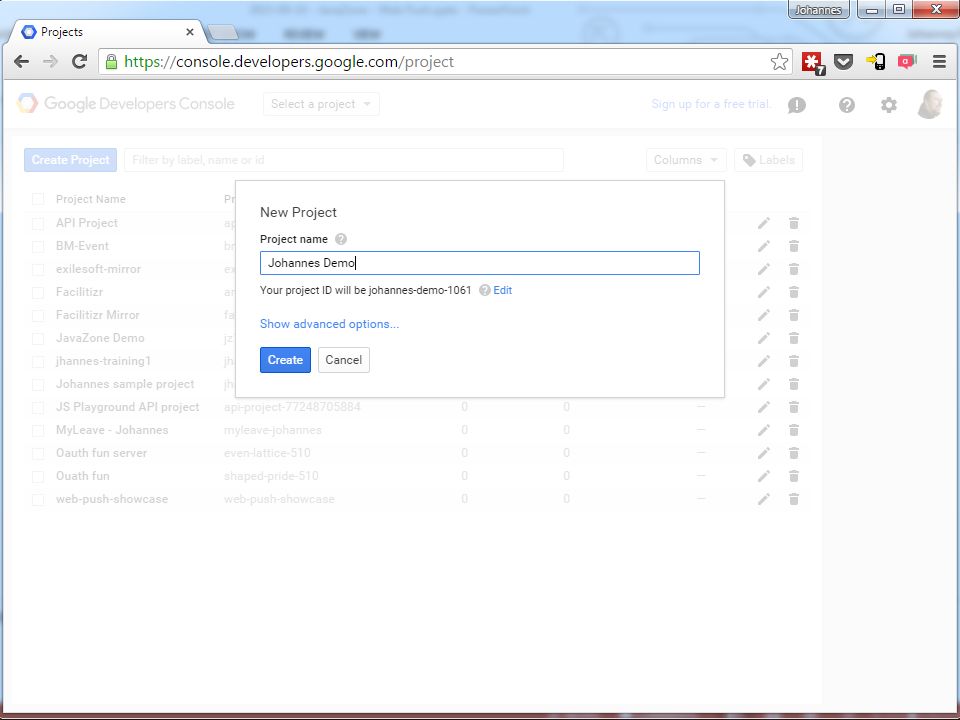
Task: Click the JavaZone Demo project name
Action: coord(100,338)
